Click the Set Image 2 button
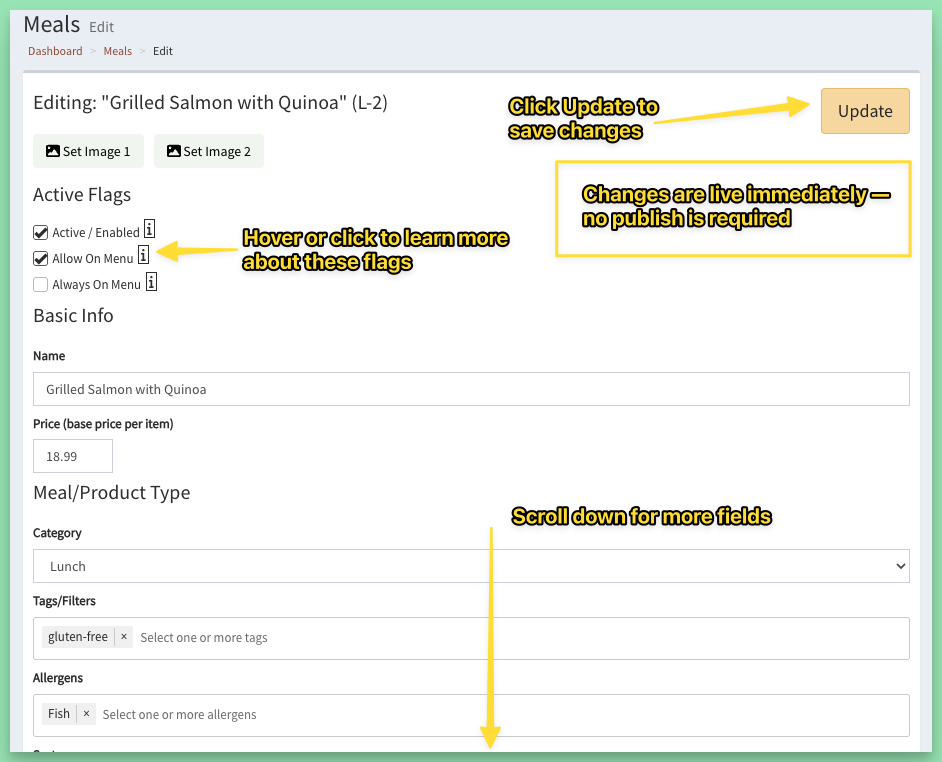942x762 pixels. [209, 151]
